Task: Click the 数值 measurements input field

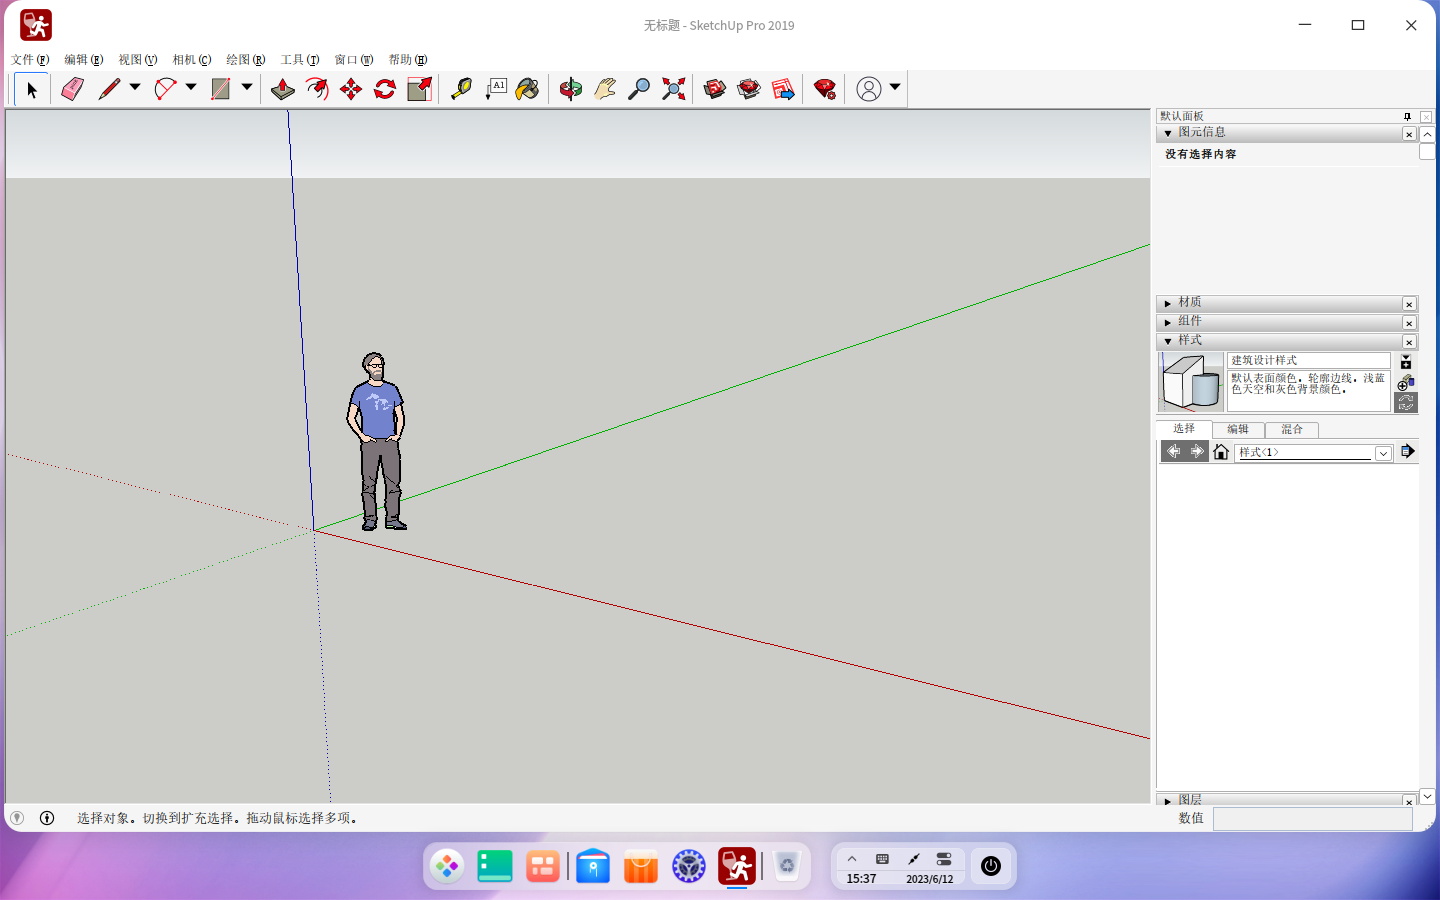Action: pos(1312,819)
